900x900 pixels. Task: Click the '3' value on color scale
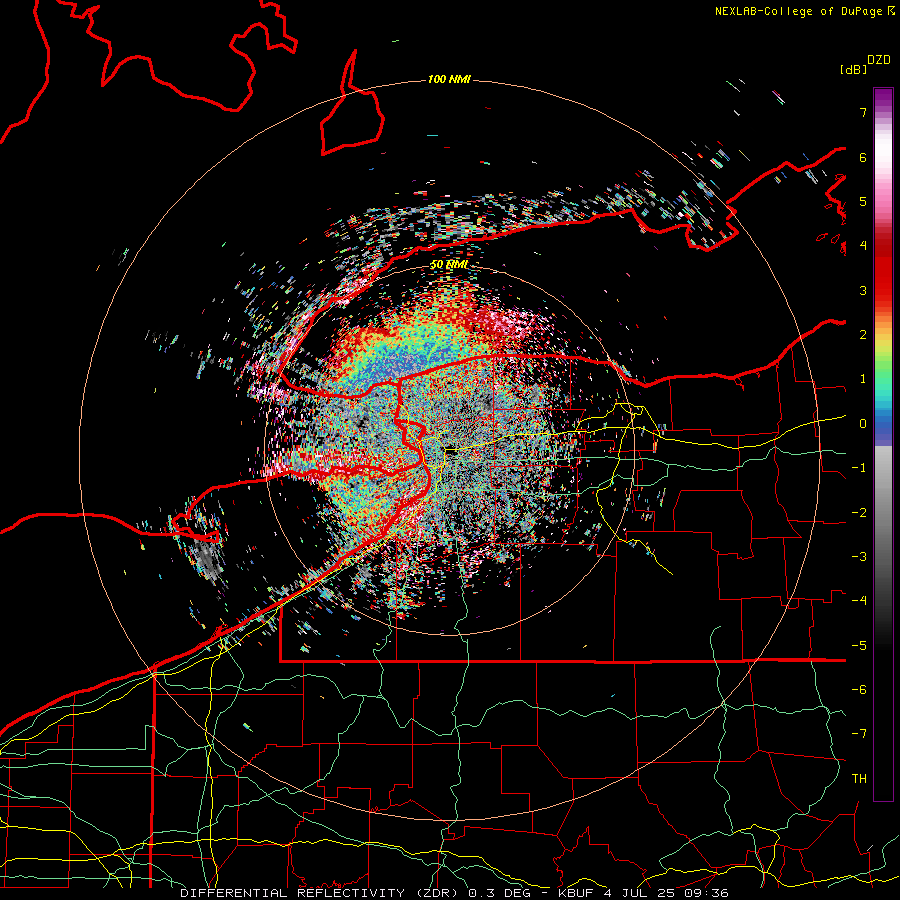click(x=863, y=290)
